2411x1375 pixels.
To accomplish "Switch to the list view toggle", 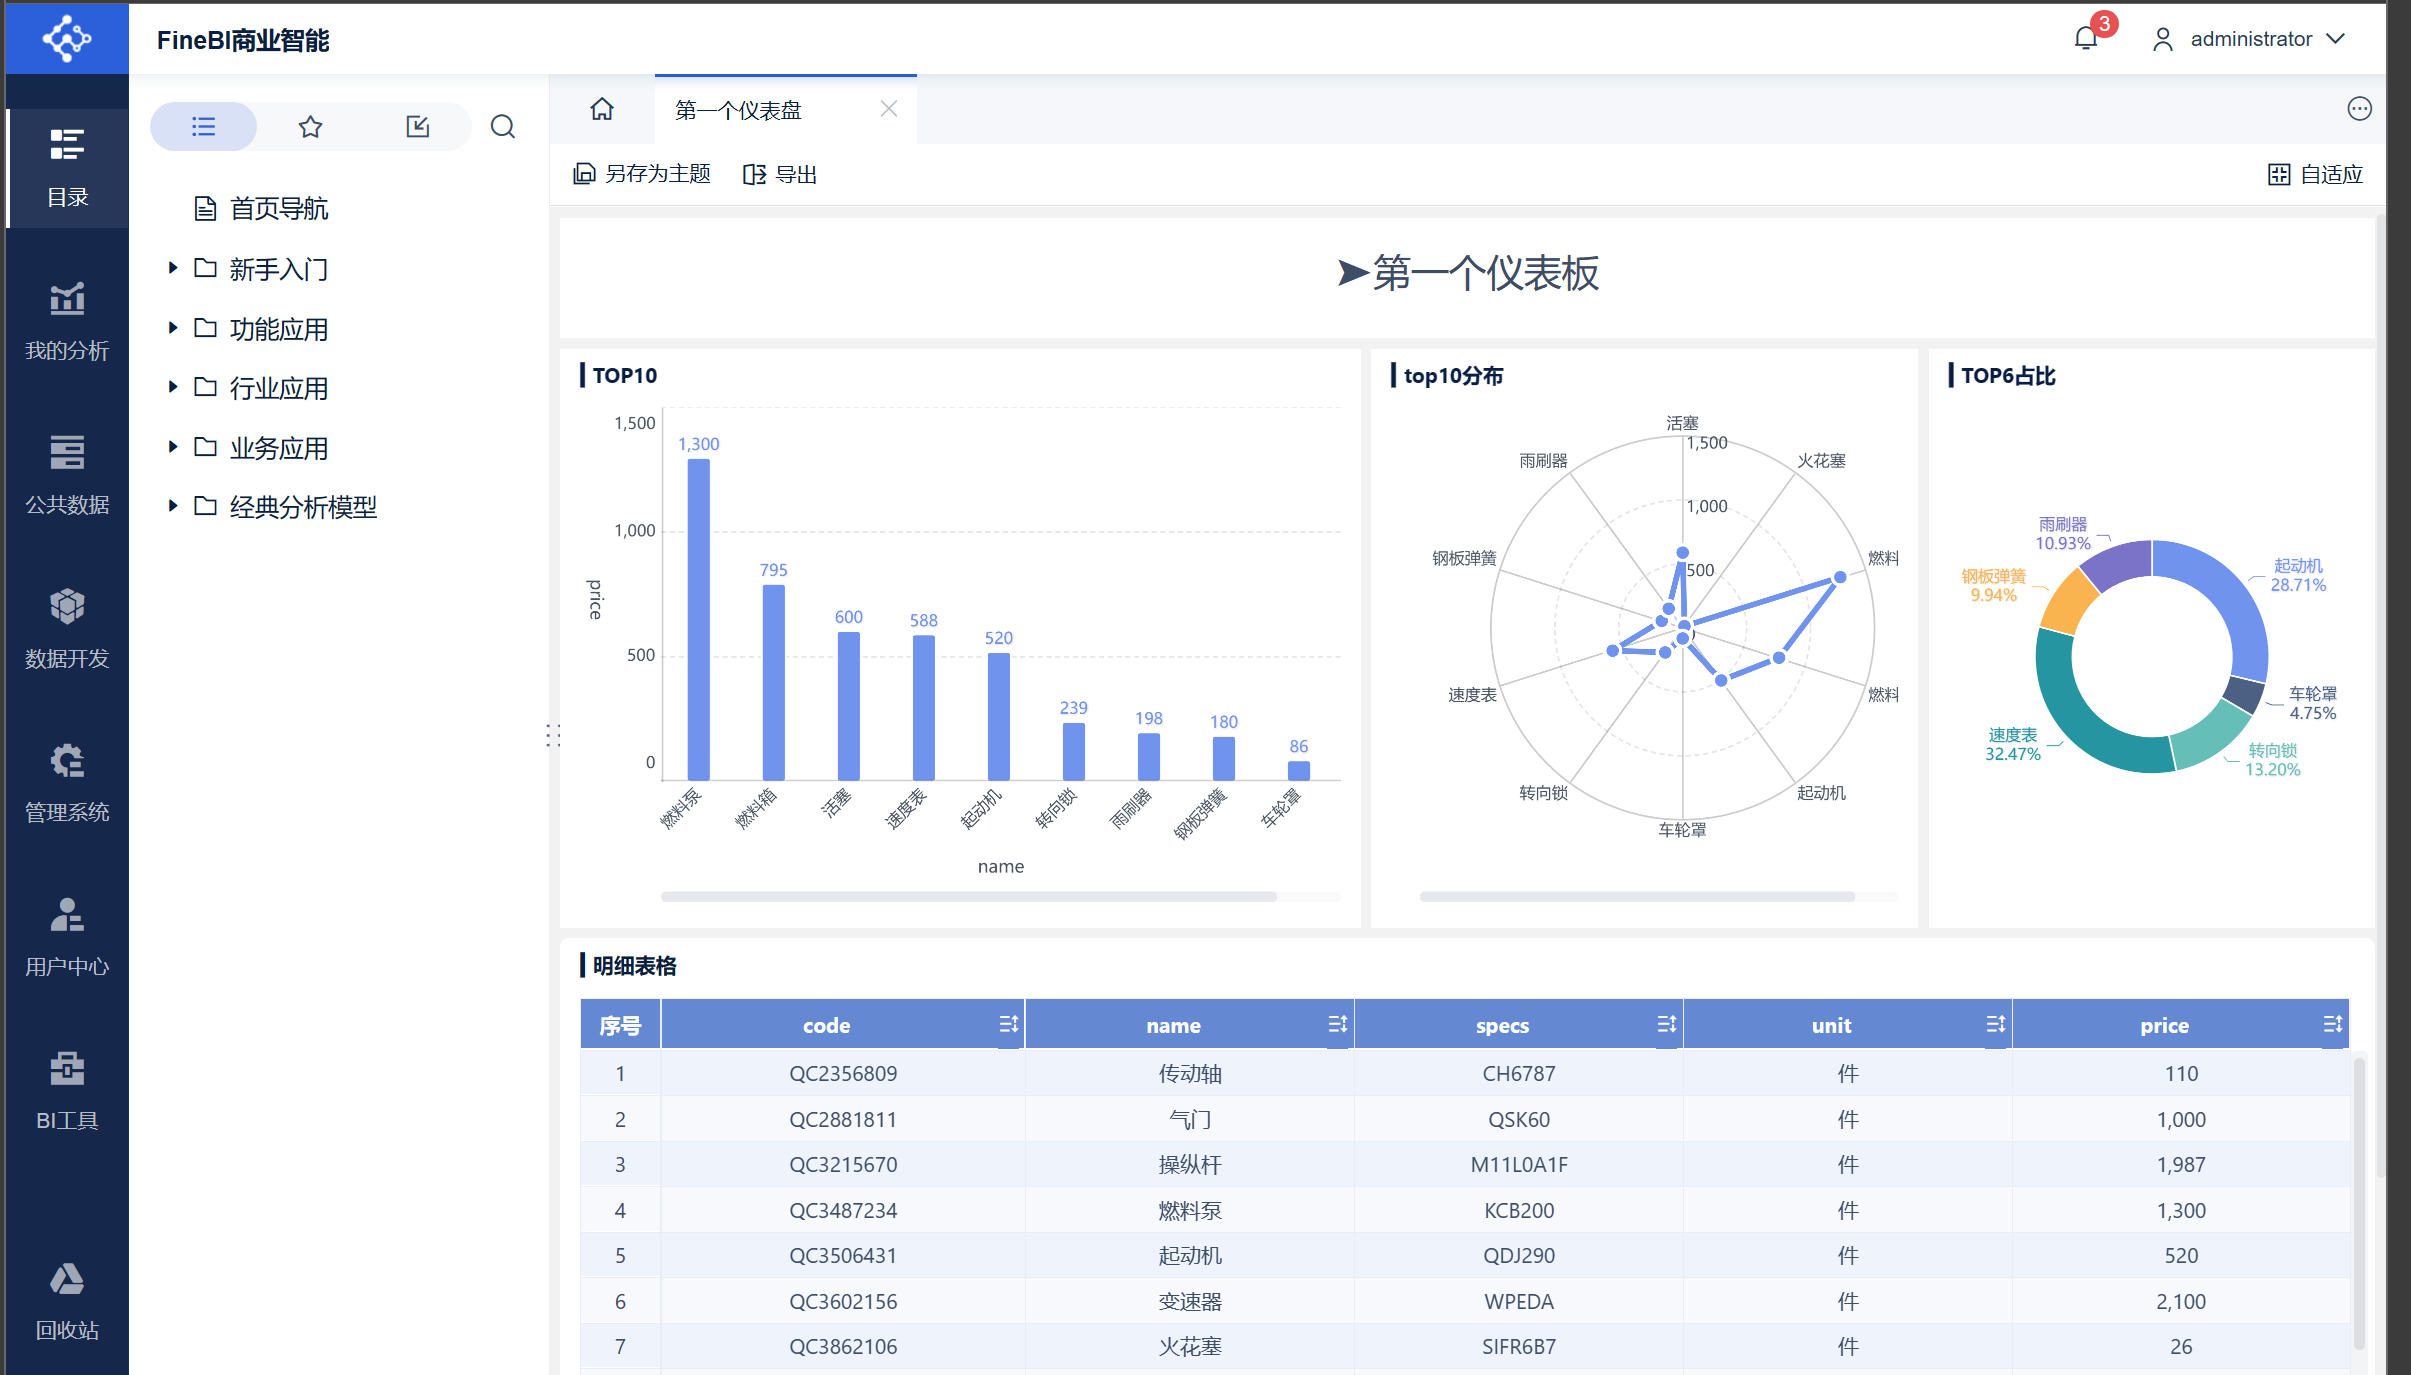I will [x=203, y=127].
